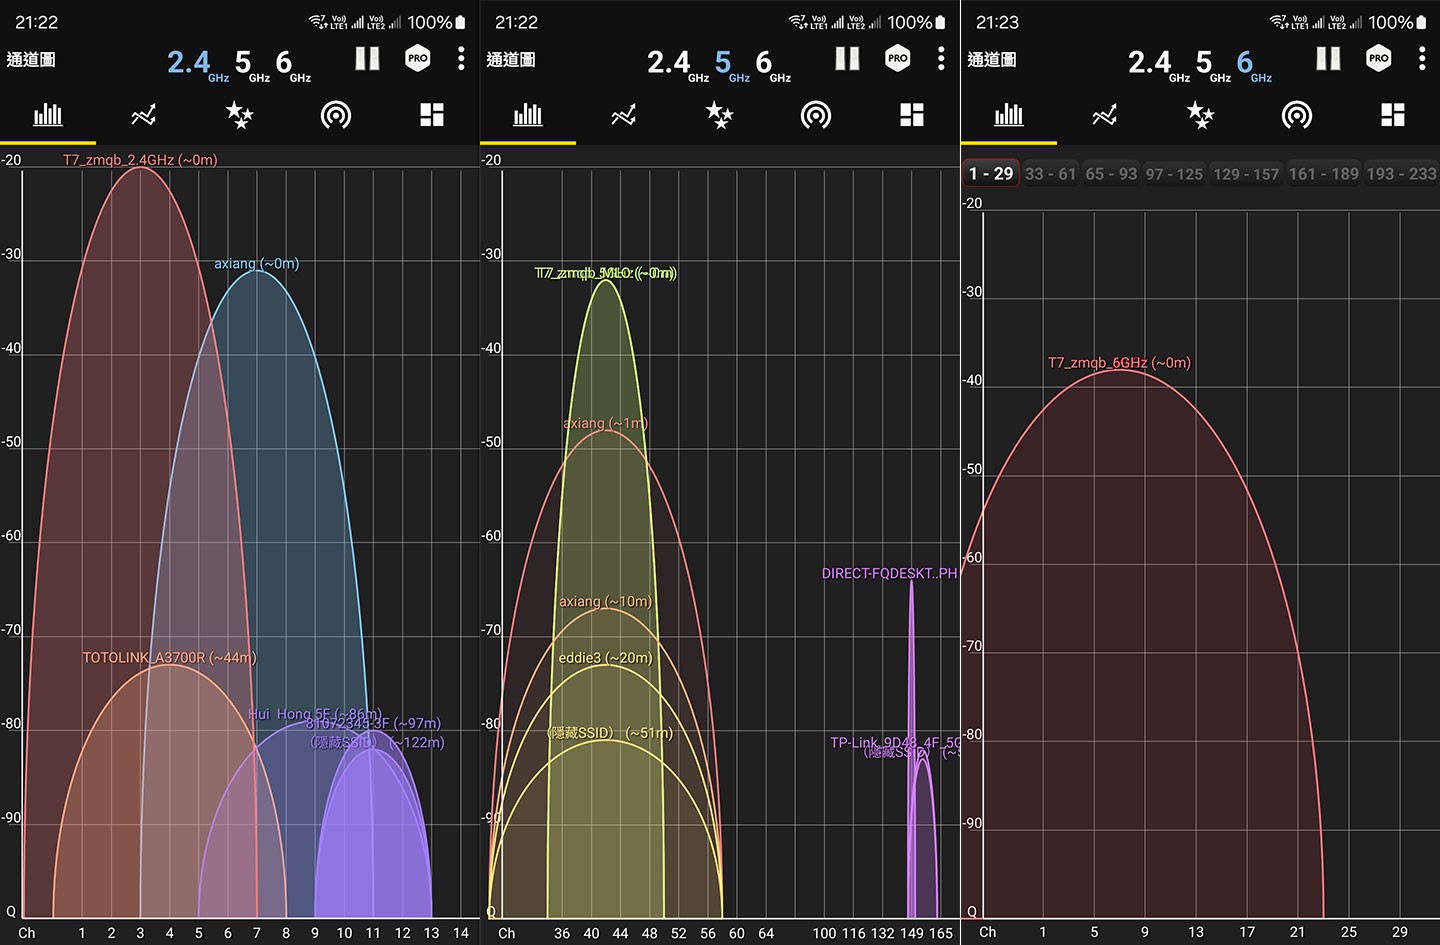Select channel range 33 - 61
The height and width of the screenshot is (945, 1440).
point(1050,174)
